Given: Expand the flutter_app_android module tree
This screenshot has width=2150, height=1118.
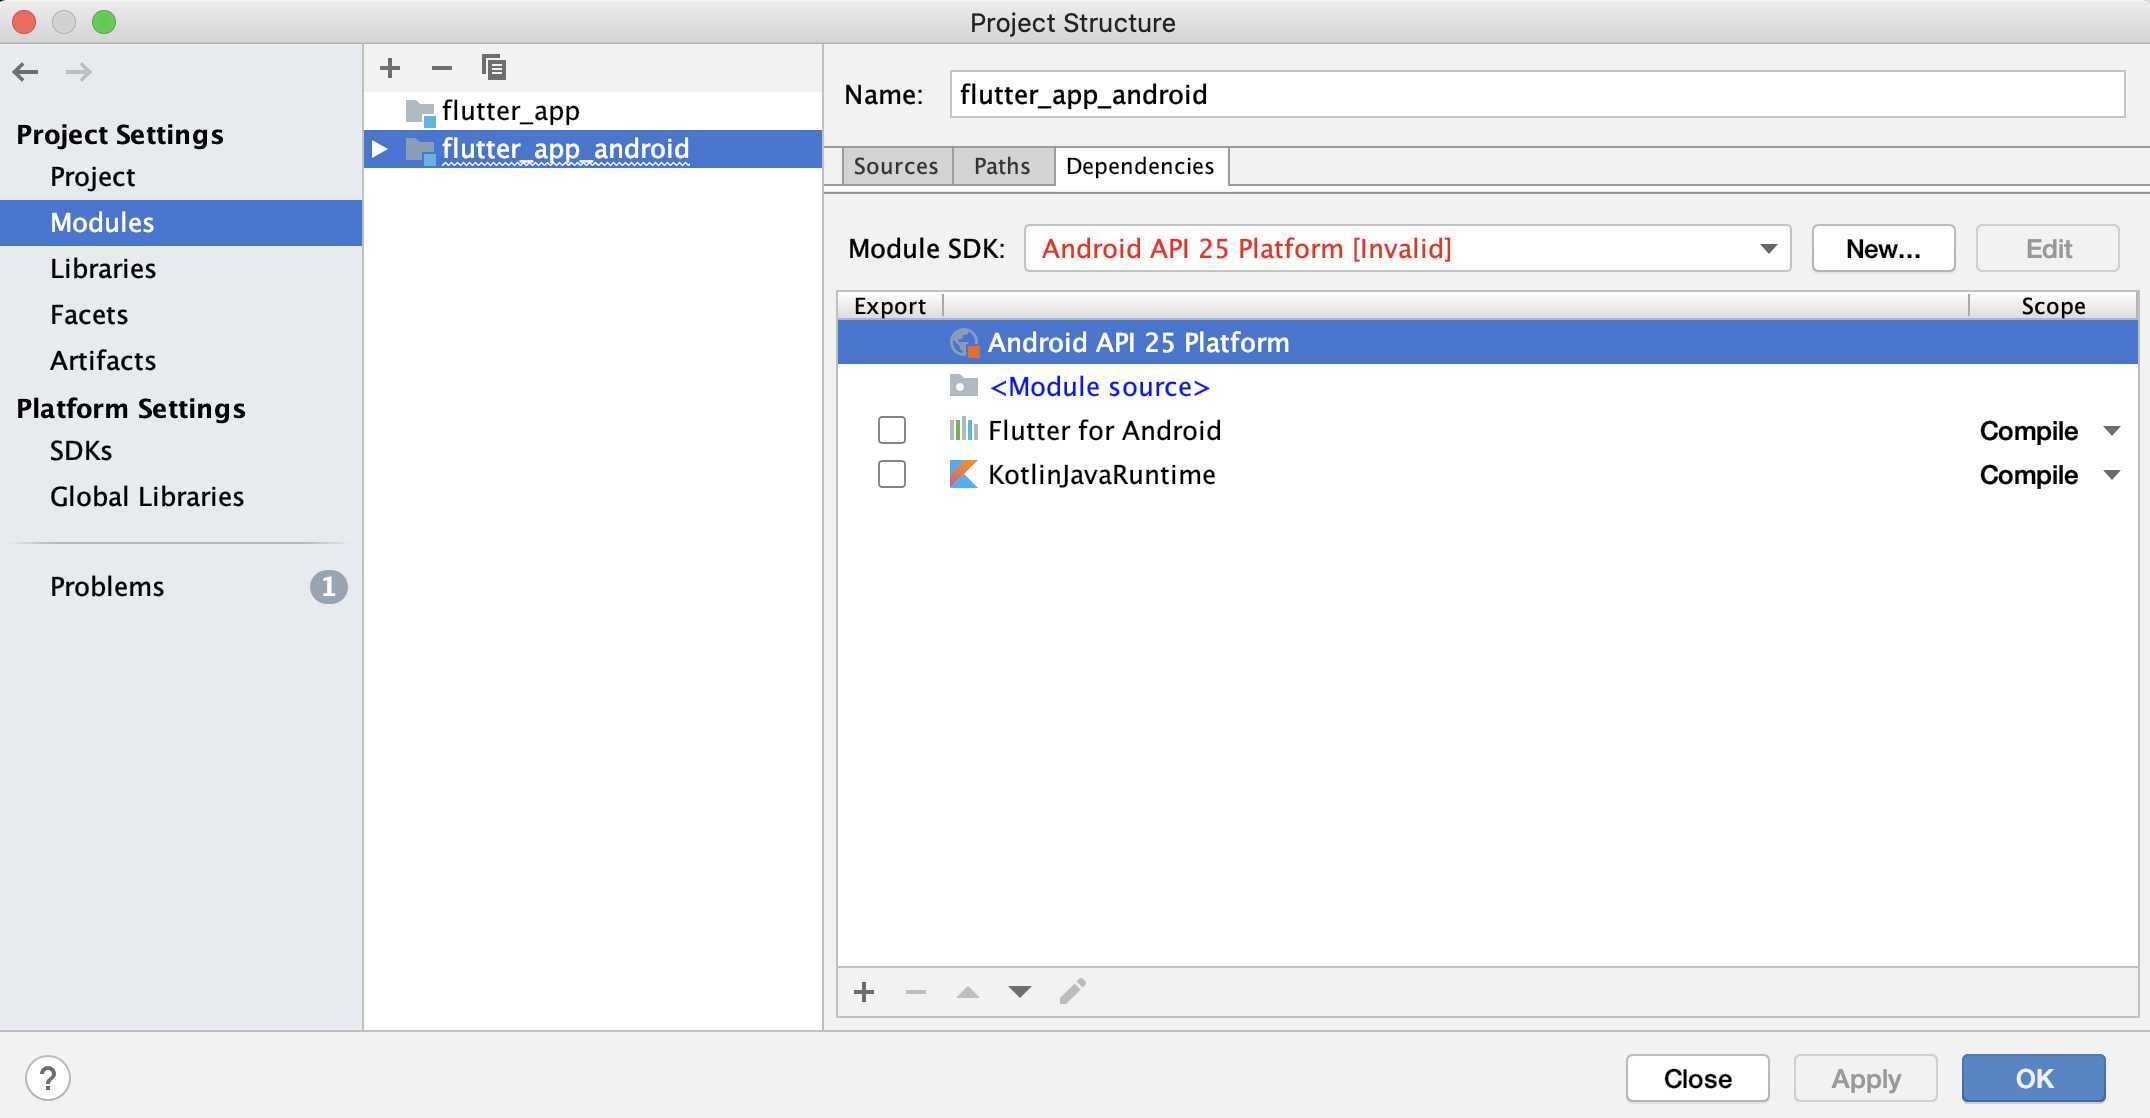Looking at the screenshot, I should (x=380, y=149).
